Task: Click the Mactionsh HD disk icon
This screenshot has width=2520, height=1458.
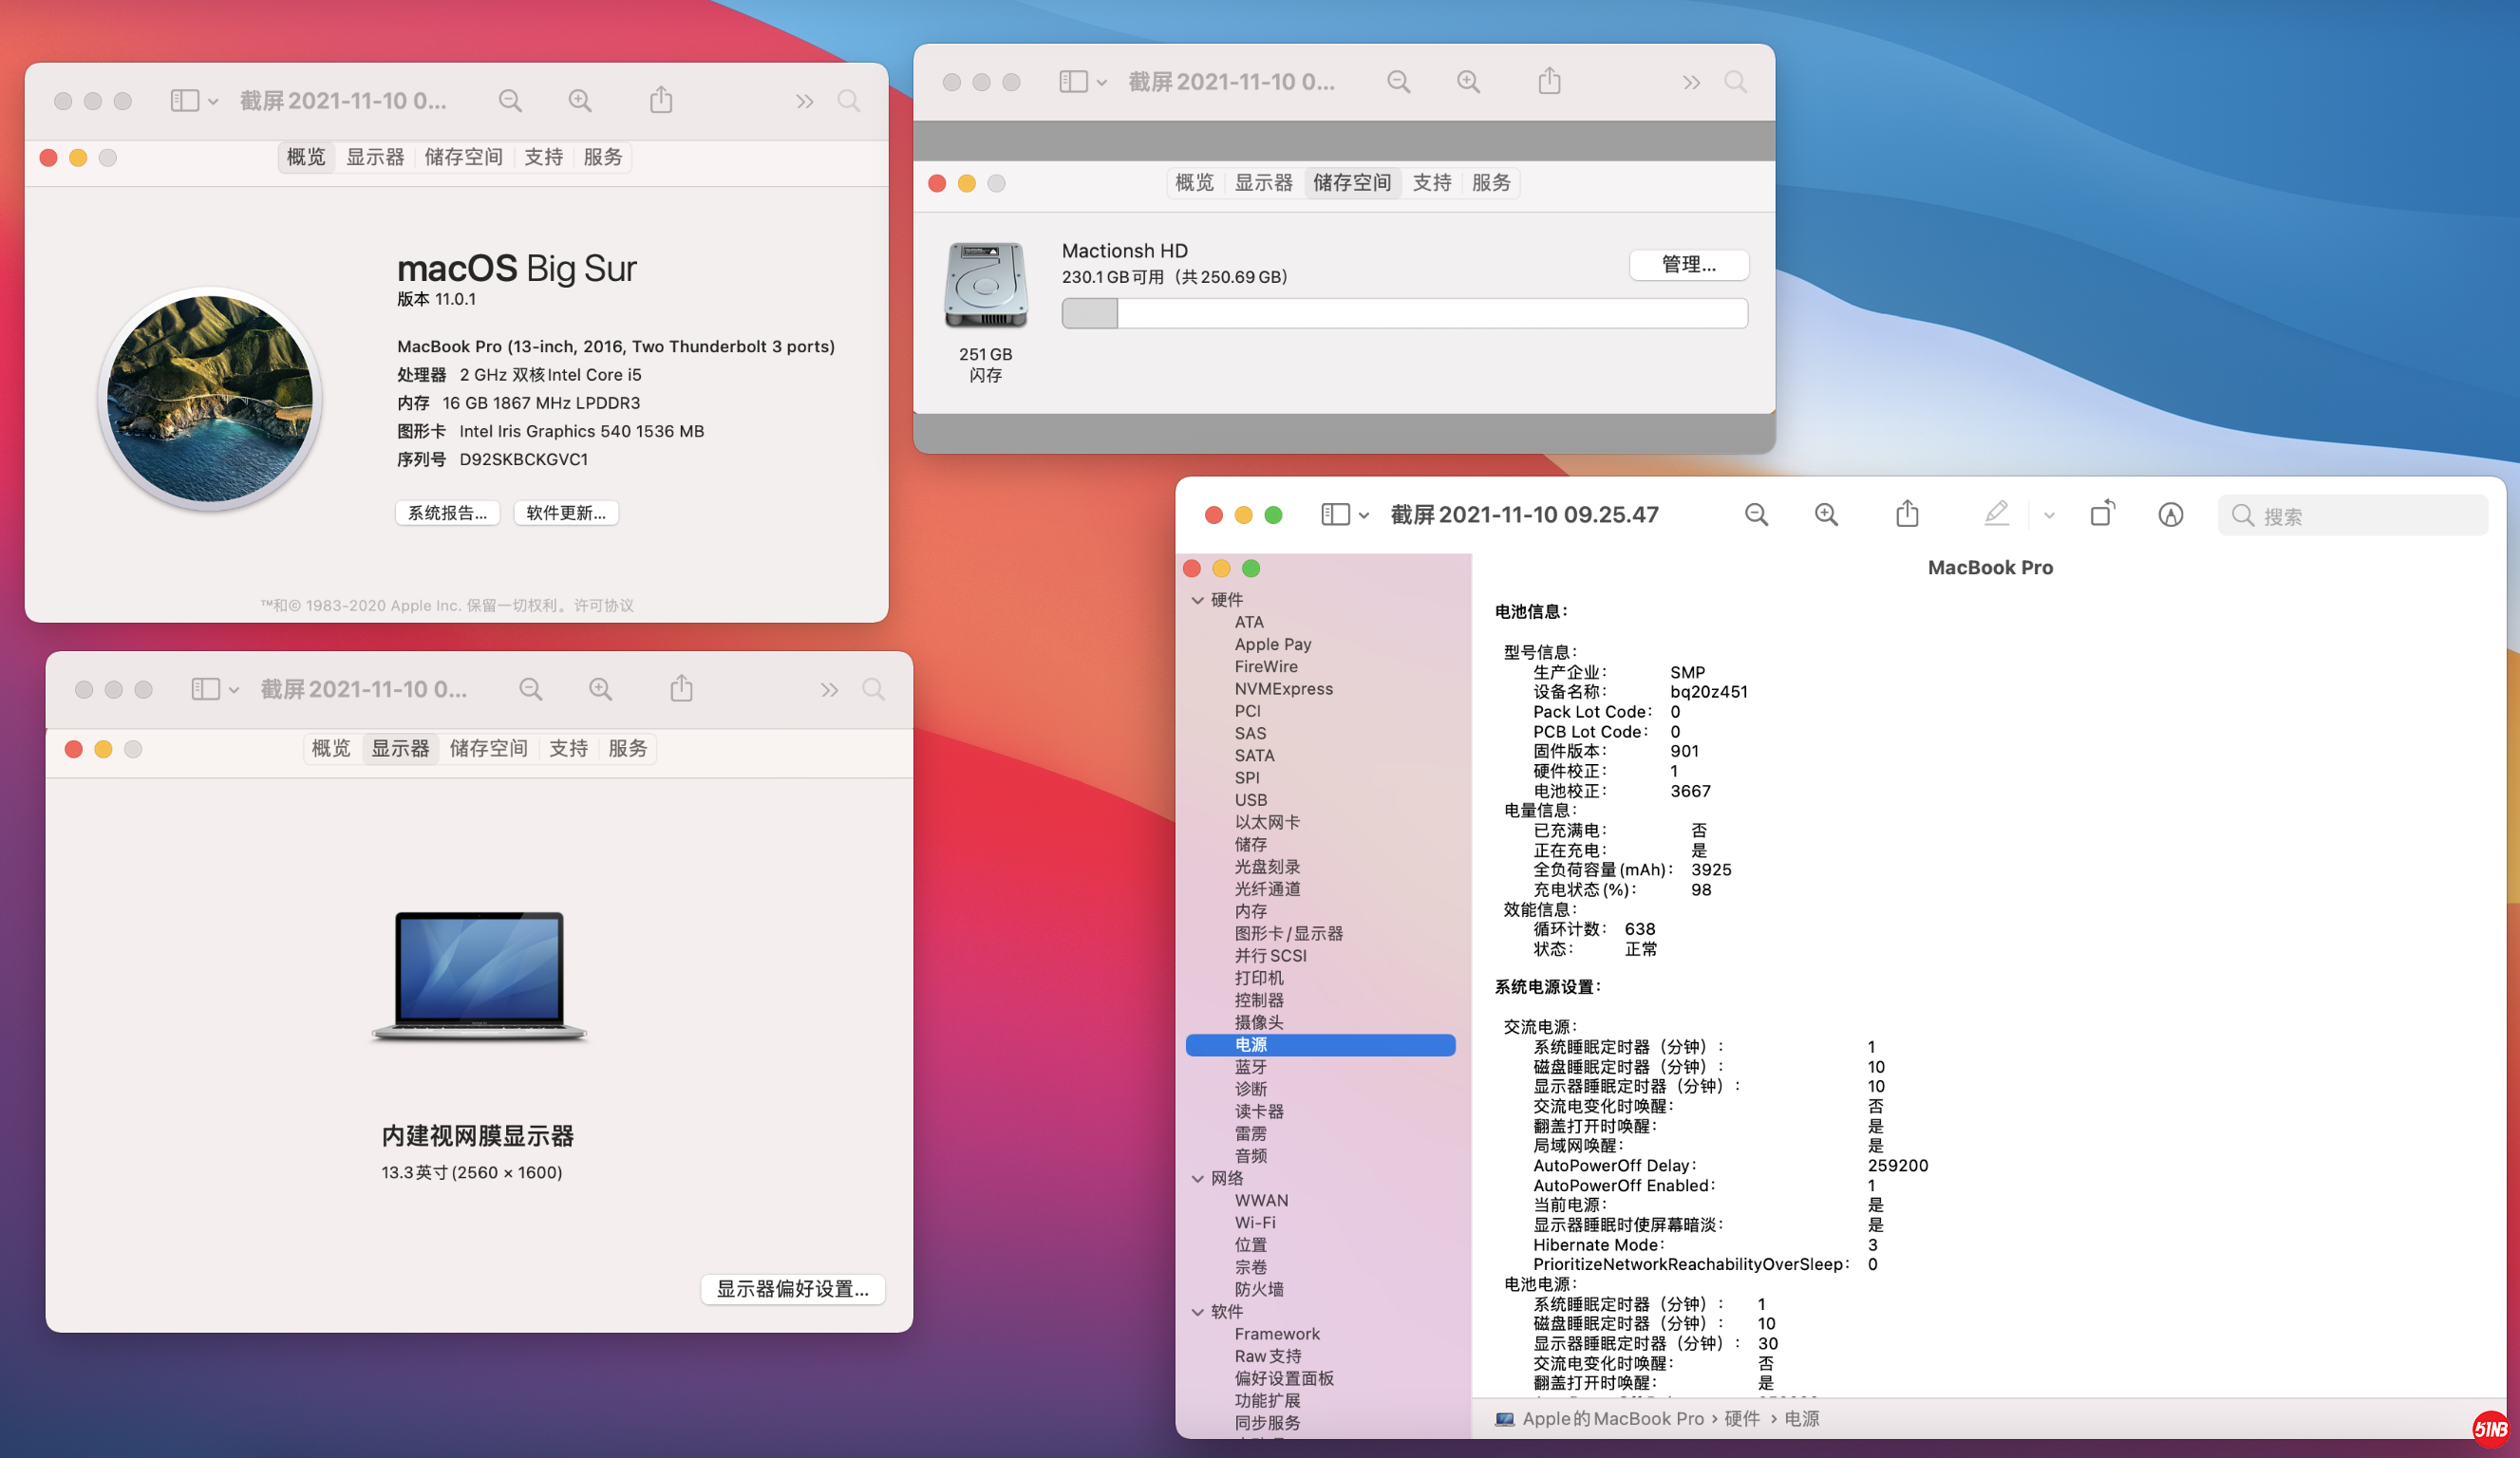Action: (x=986, y=285)
